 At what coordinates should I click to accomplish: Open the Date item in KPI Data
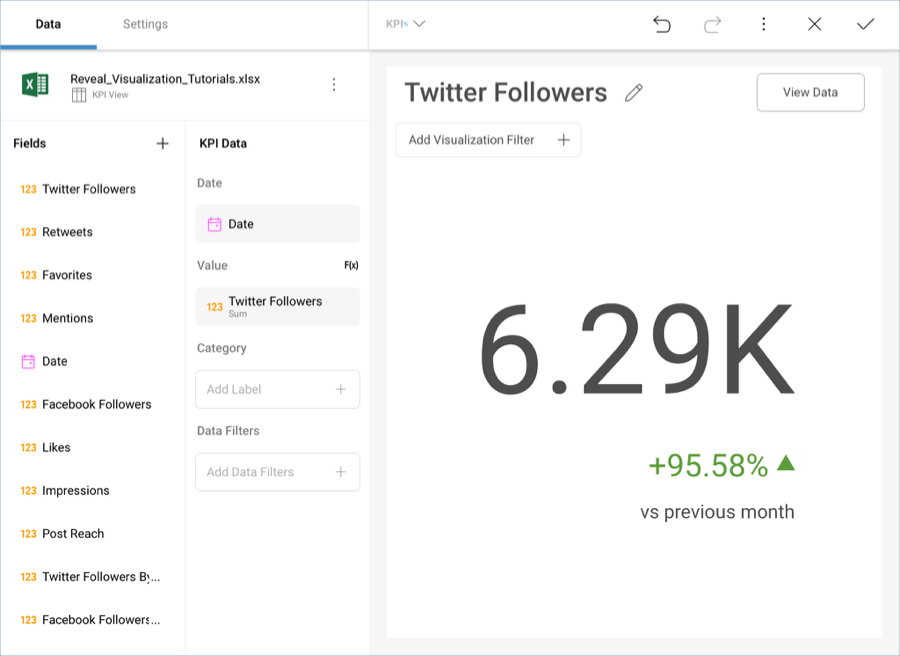point(277,224)
